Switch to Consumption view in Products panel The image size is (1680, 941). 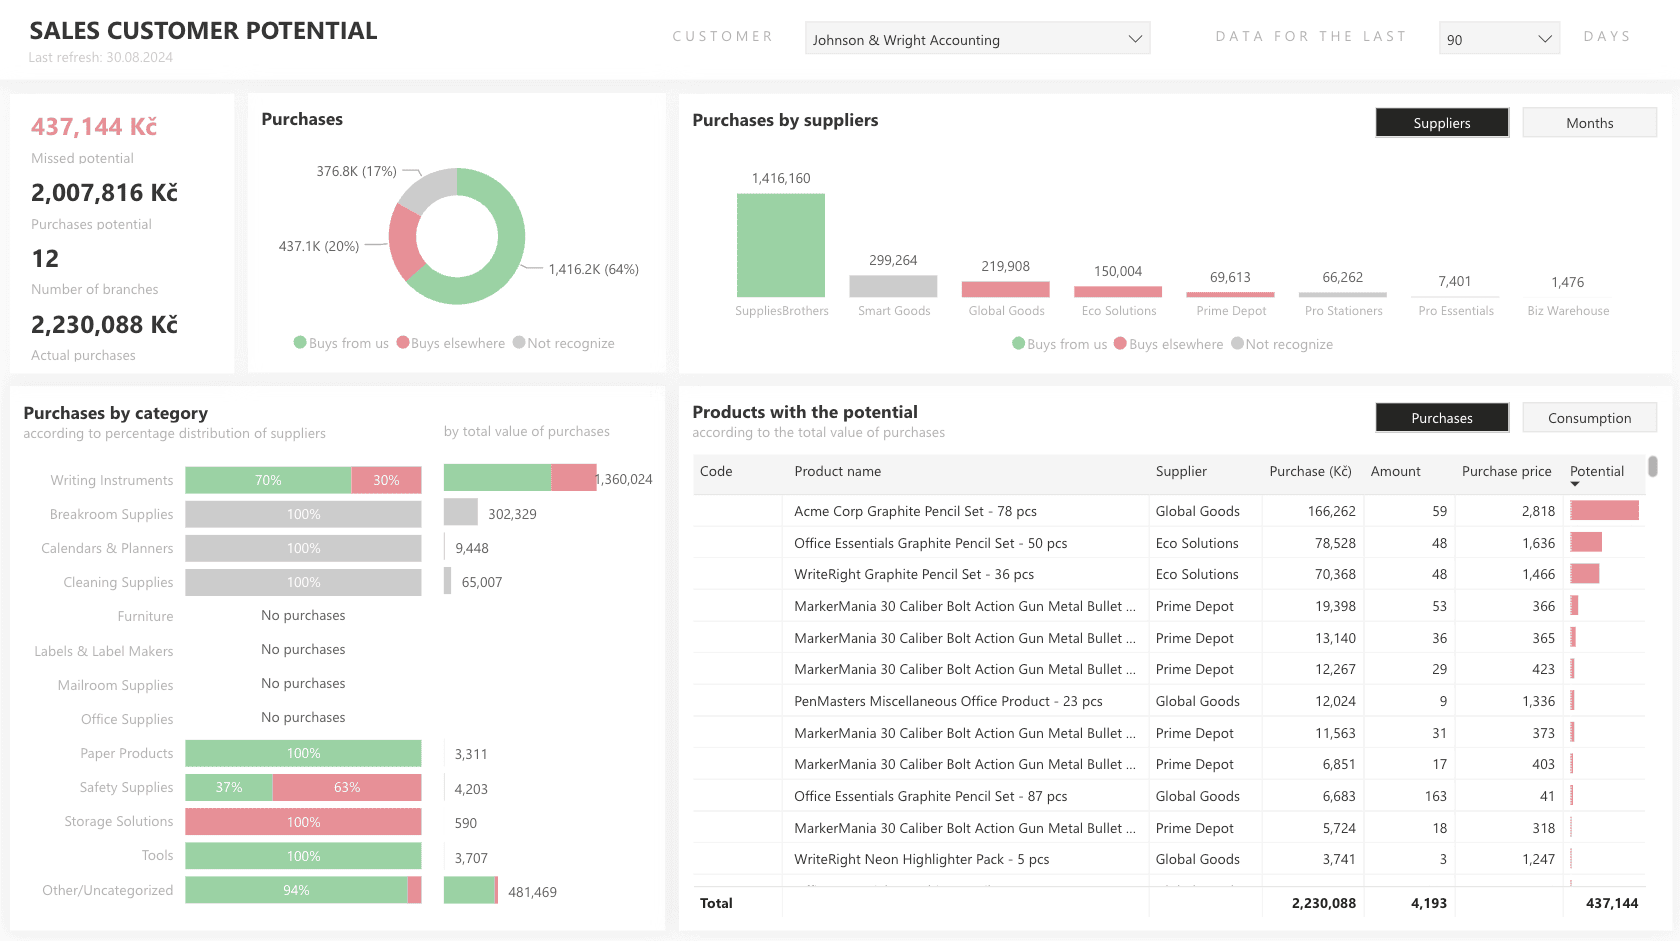point(1589,417)
